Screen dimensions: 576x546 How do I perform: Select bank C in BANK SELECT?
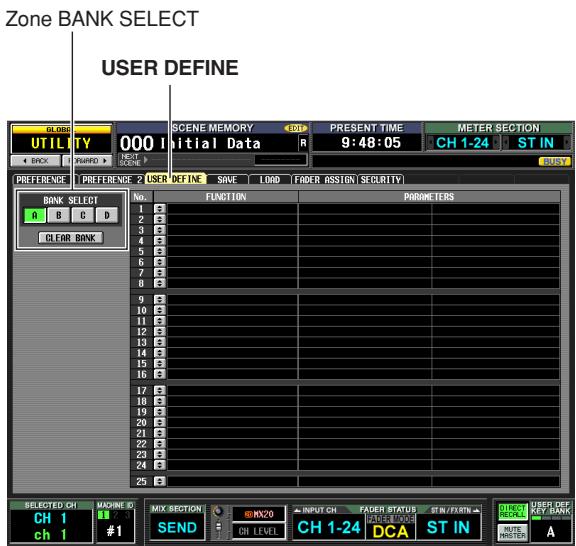[x=83, y=215]
